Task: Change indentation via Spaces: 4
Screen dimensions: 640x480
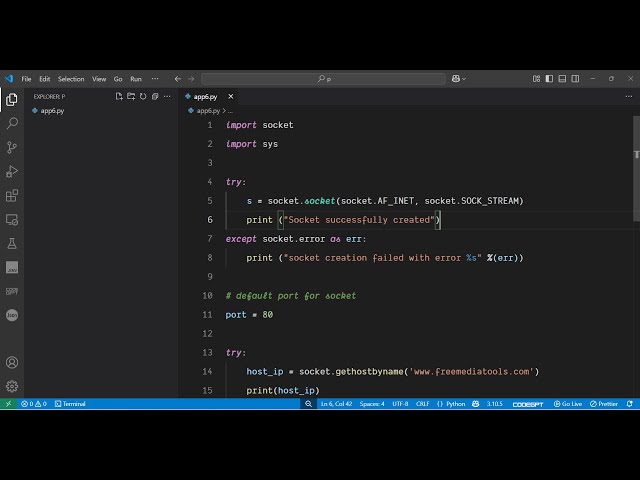Action: coord(372,404)
